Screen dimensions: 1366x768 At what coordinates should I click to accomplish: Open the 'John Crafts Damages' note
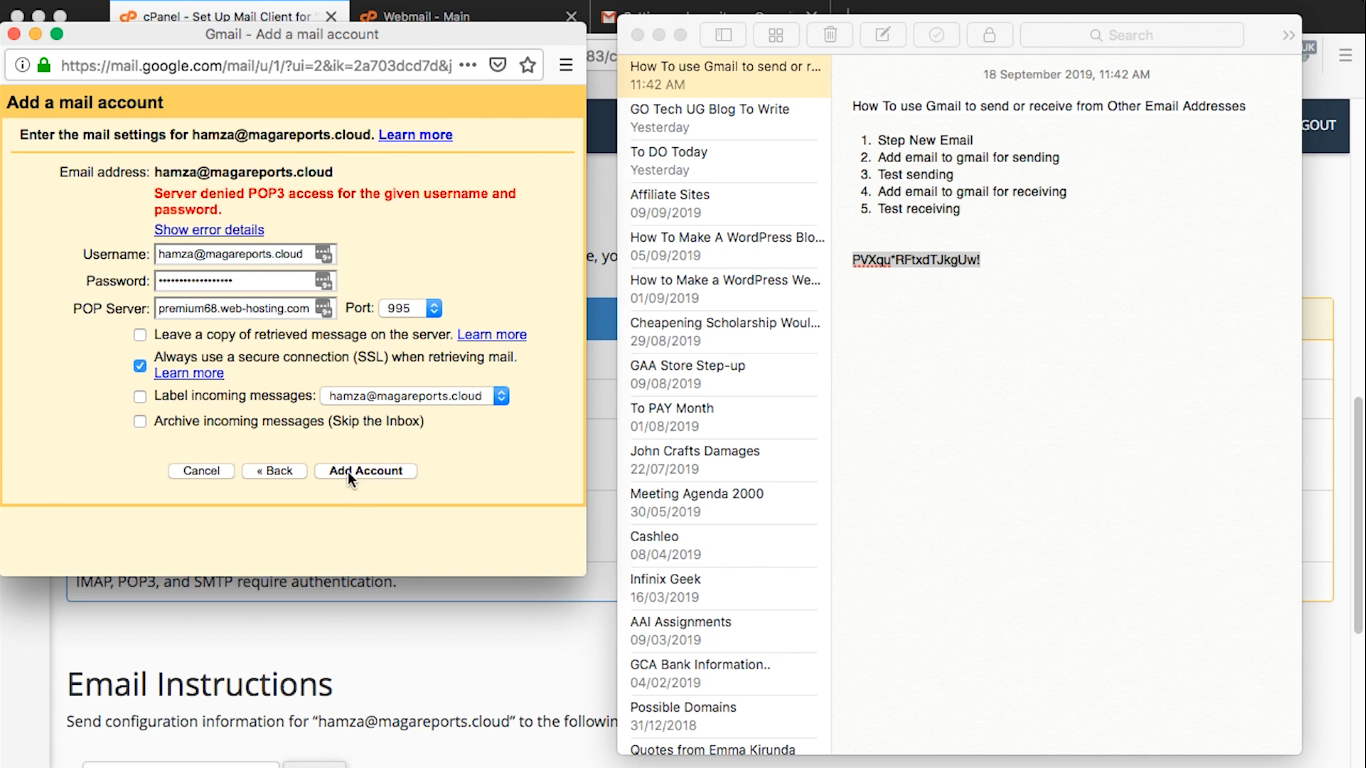[x=724, y=460]
